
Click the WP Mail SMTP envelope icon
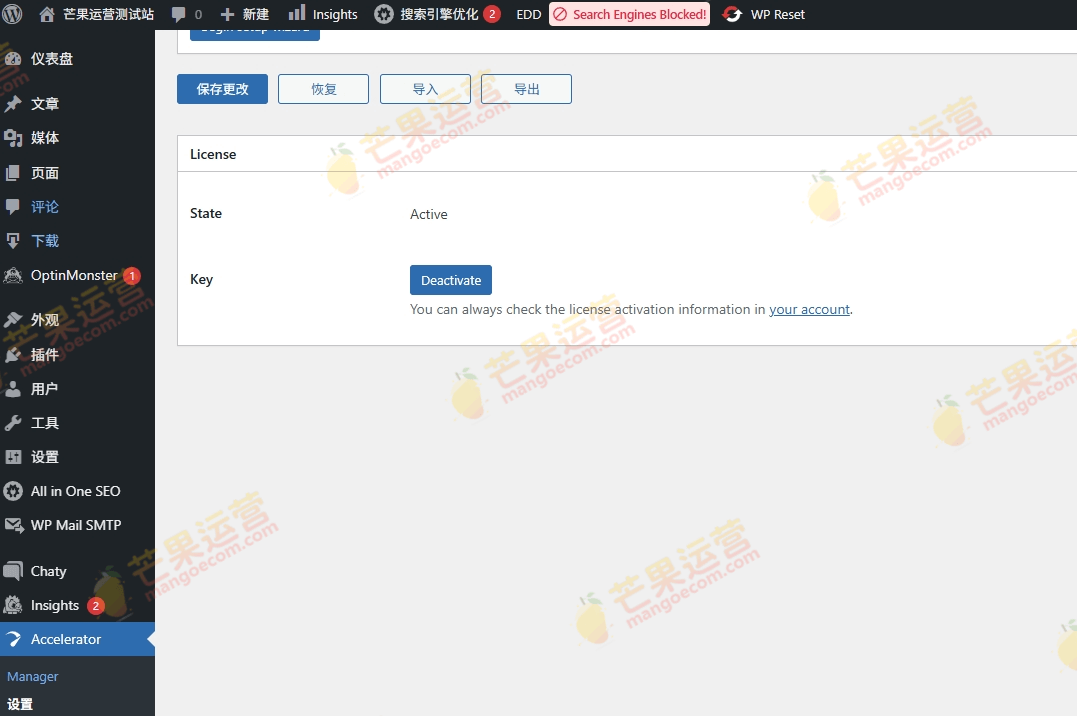tap(13, 525)
